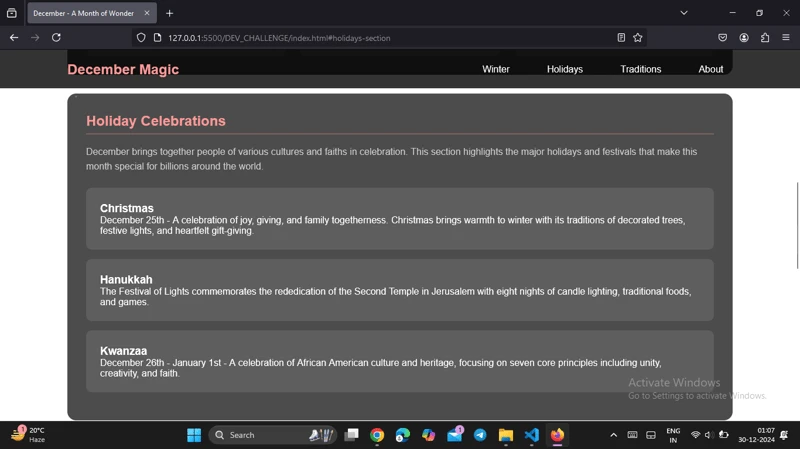Open the Traditions nav link
Image resolution: width=800 pixels, height=449 pixels.
pyautogui.click(x=640, y=69)
